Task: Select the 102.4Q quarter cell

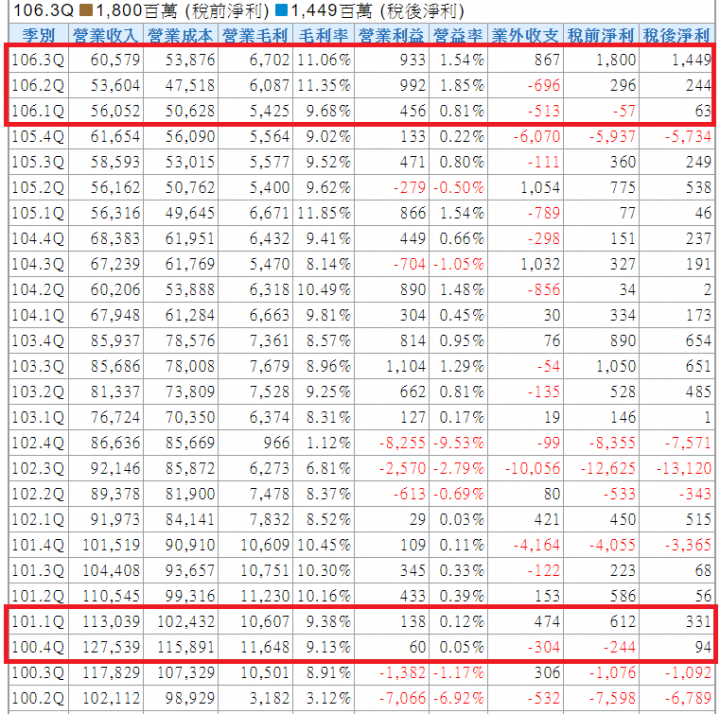Action: point(39,443)
